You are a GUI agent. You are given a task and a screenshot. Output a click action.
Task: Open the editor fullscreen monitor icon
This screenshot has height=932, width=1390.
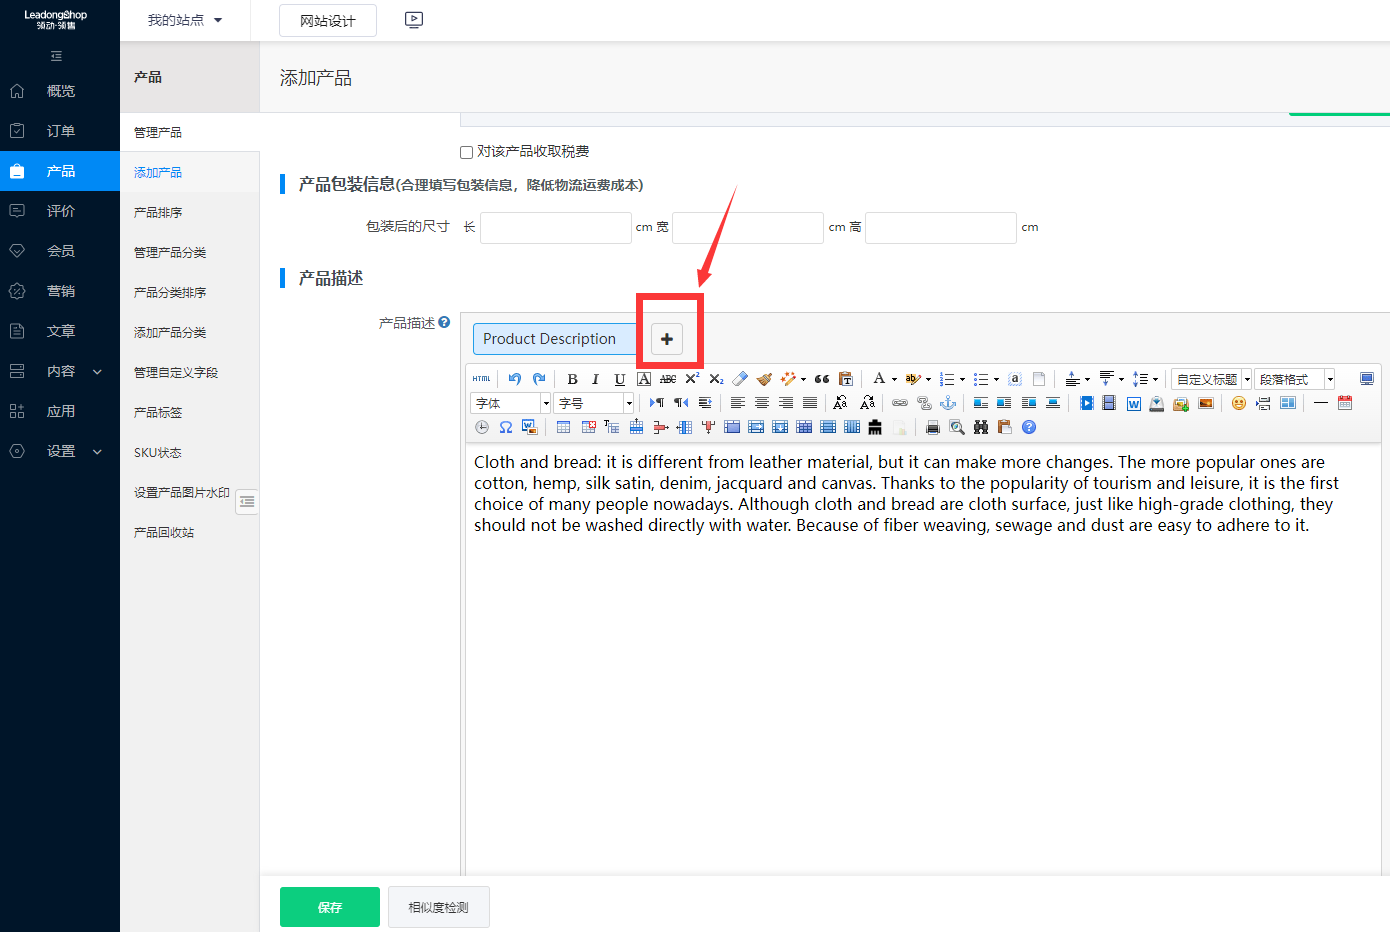1366,379
